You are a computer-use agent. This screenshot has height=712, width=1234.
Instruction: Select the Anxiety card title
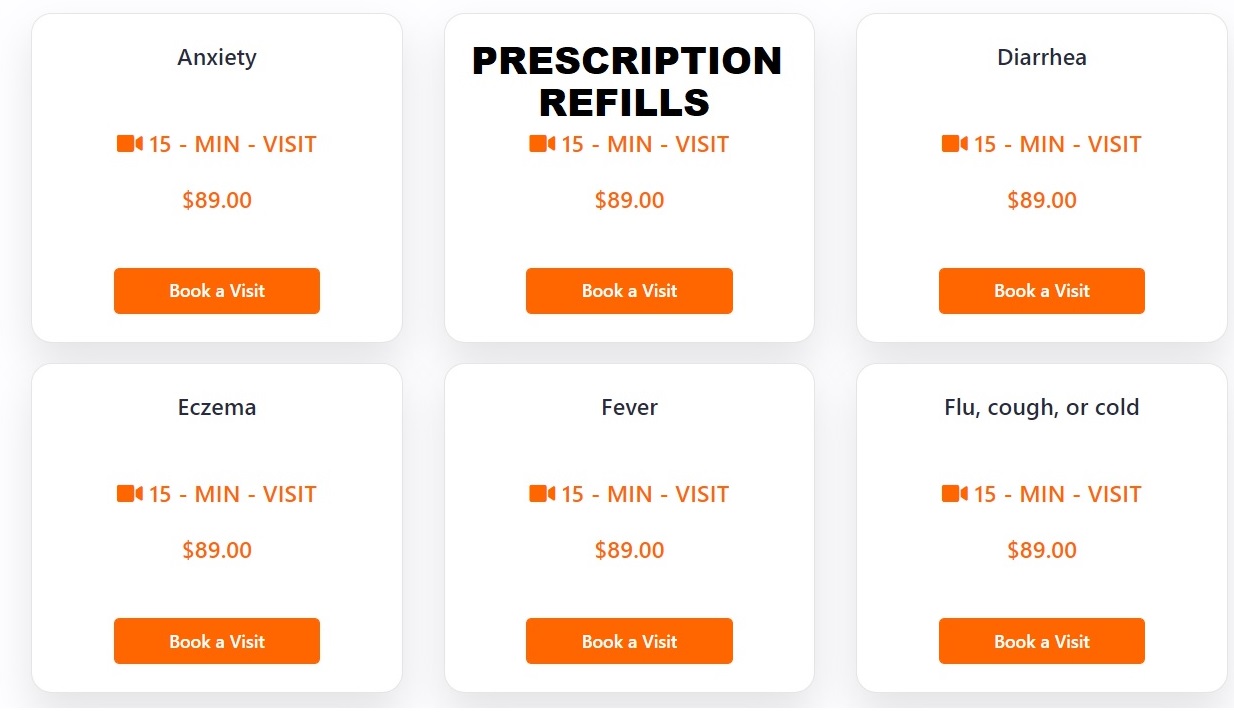[217, 57]
